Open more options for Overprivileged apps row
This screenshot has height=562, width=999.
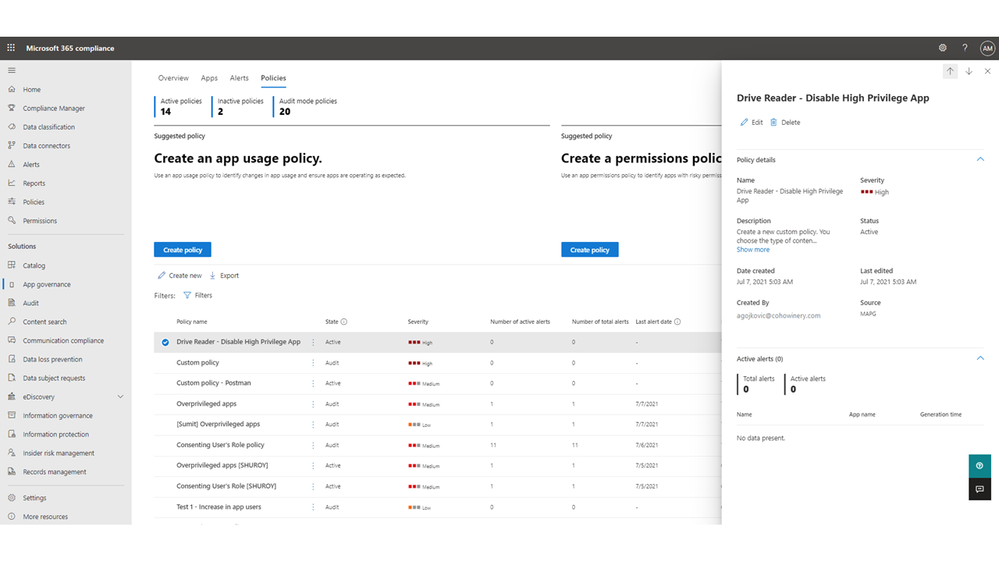pyautogui.click(x=313, y=404)
